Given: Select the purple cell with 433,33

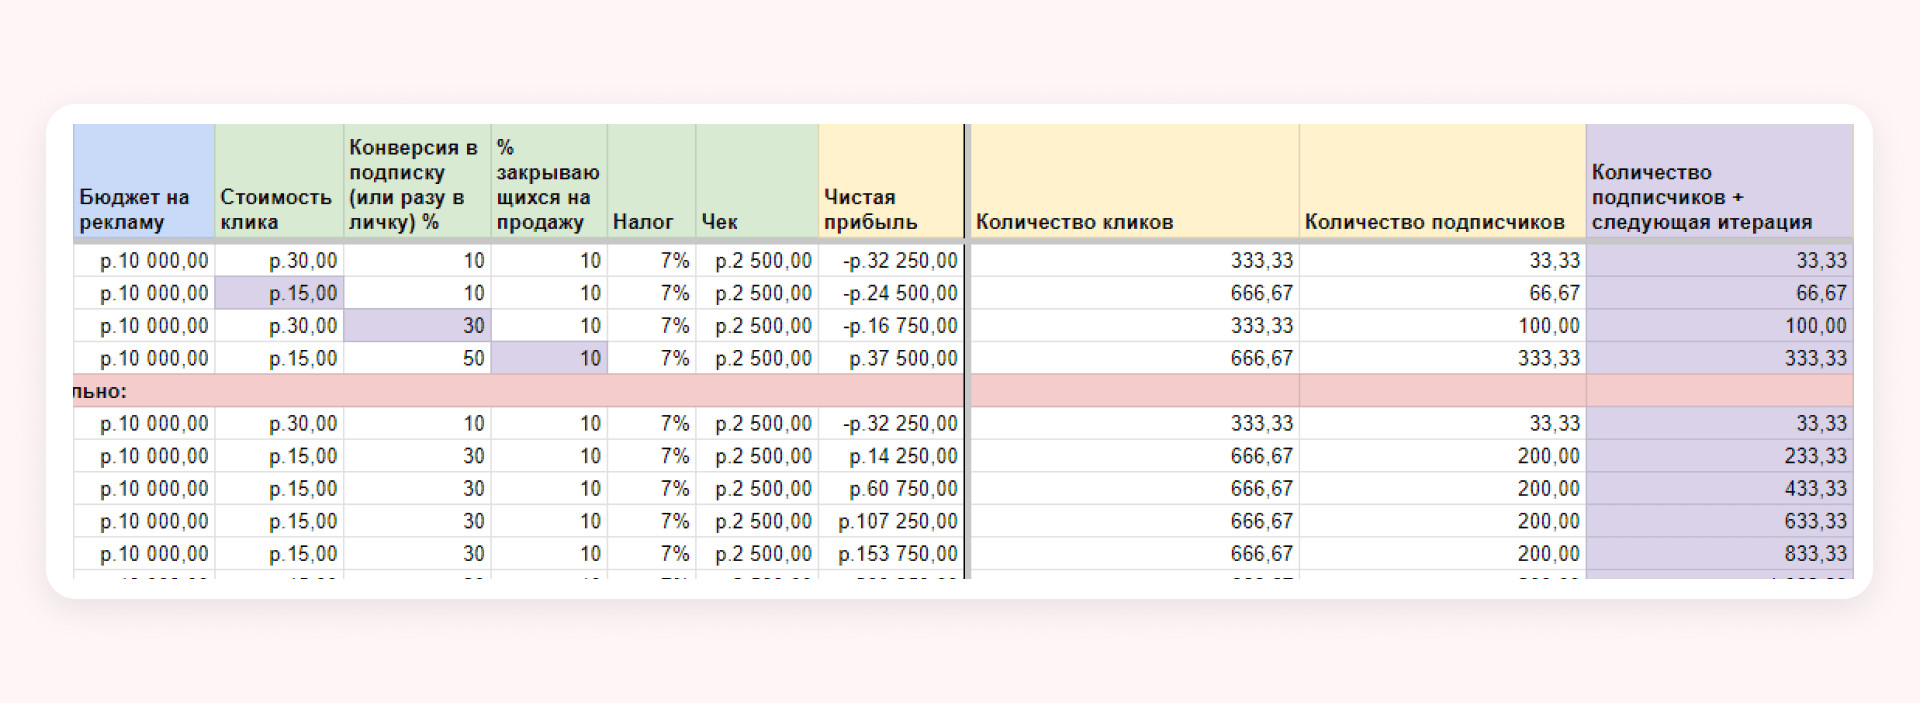Looking at the screenshot, I should (1718, 489).
